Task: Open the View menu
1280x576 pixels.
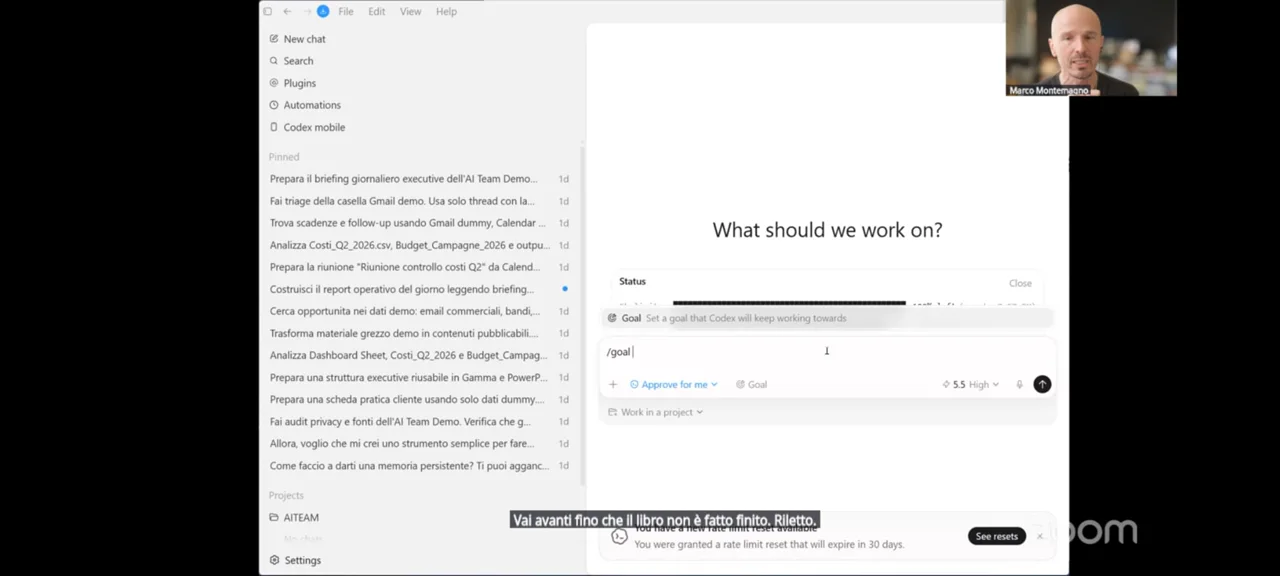Action: pos(410,11)
